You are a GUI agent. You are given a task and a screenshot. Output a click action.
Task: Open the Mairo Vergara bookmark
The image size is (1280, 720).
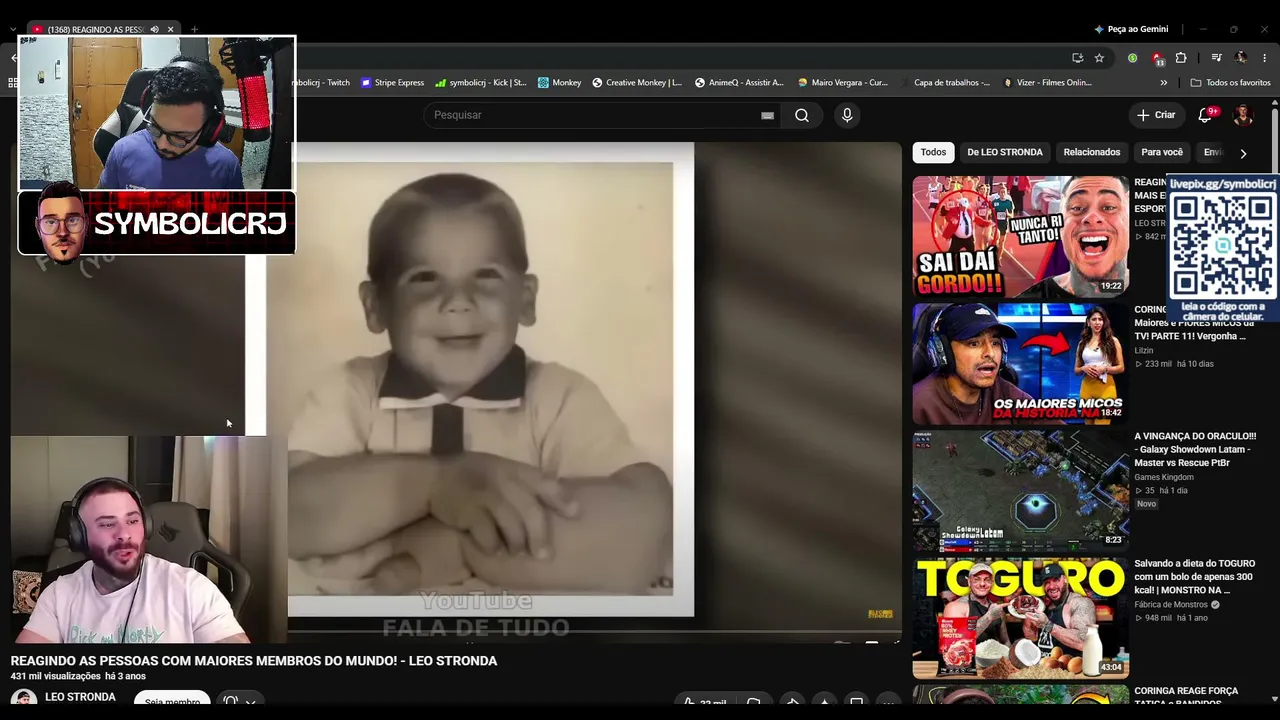coord(842,83)
